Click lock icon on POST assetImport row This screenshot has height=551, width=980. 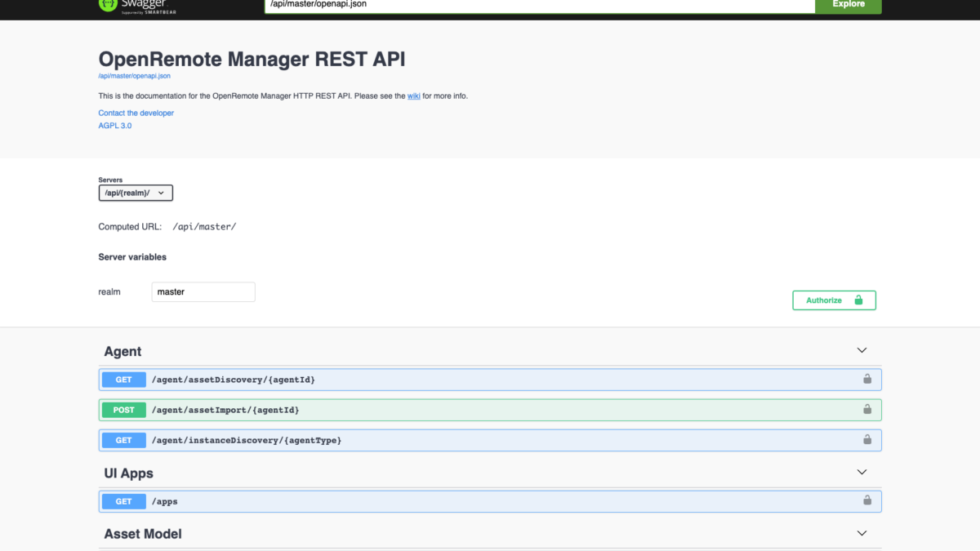867,409
